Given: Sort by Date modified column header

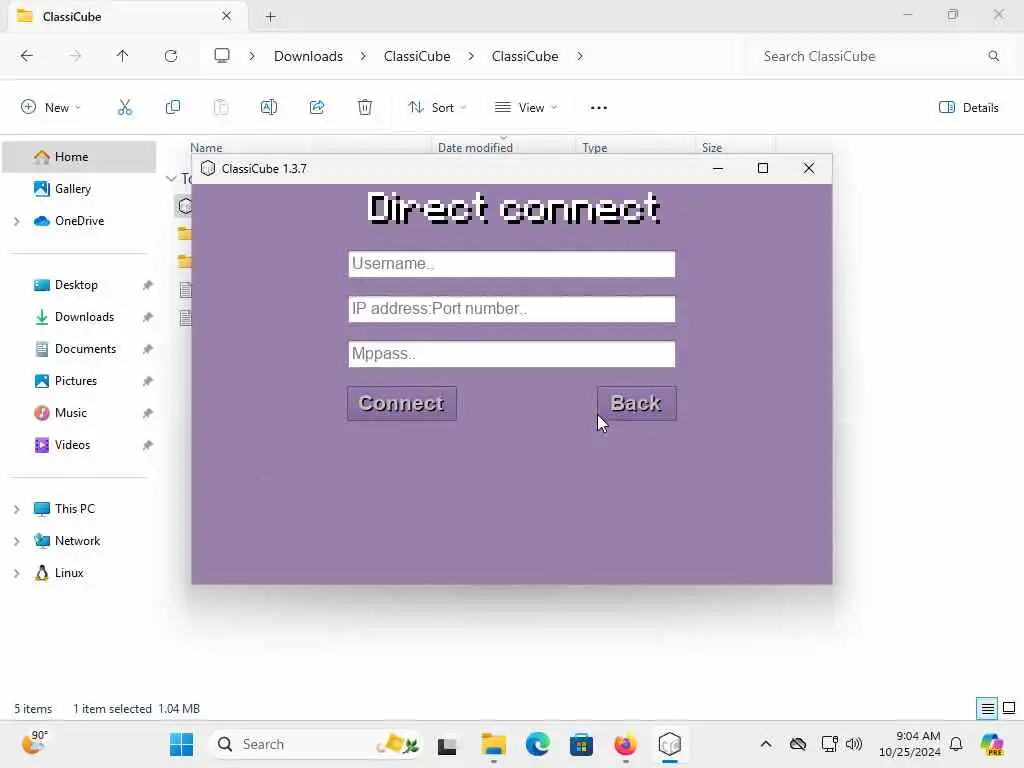Looking at the screenshot, I should 475,148.
